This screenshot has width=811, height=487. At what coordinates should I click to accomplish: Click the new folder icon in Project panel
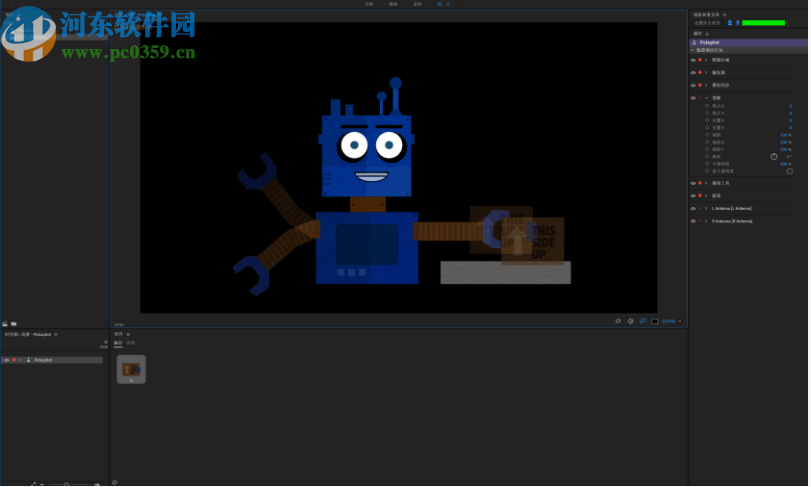[14, 324]
